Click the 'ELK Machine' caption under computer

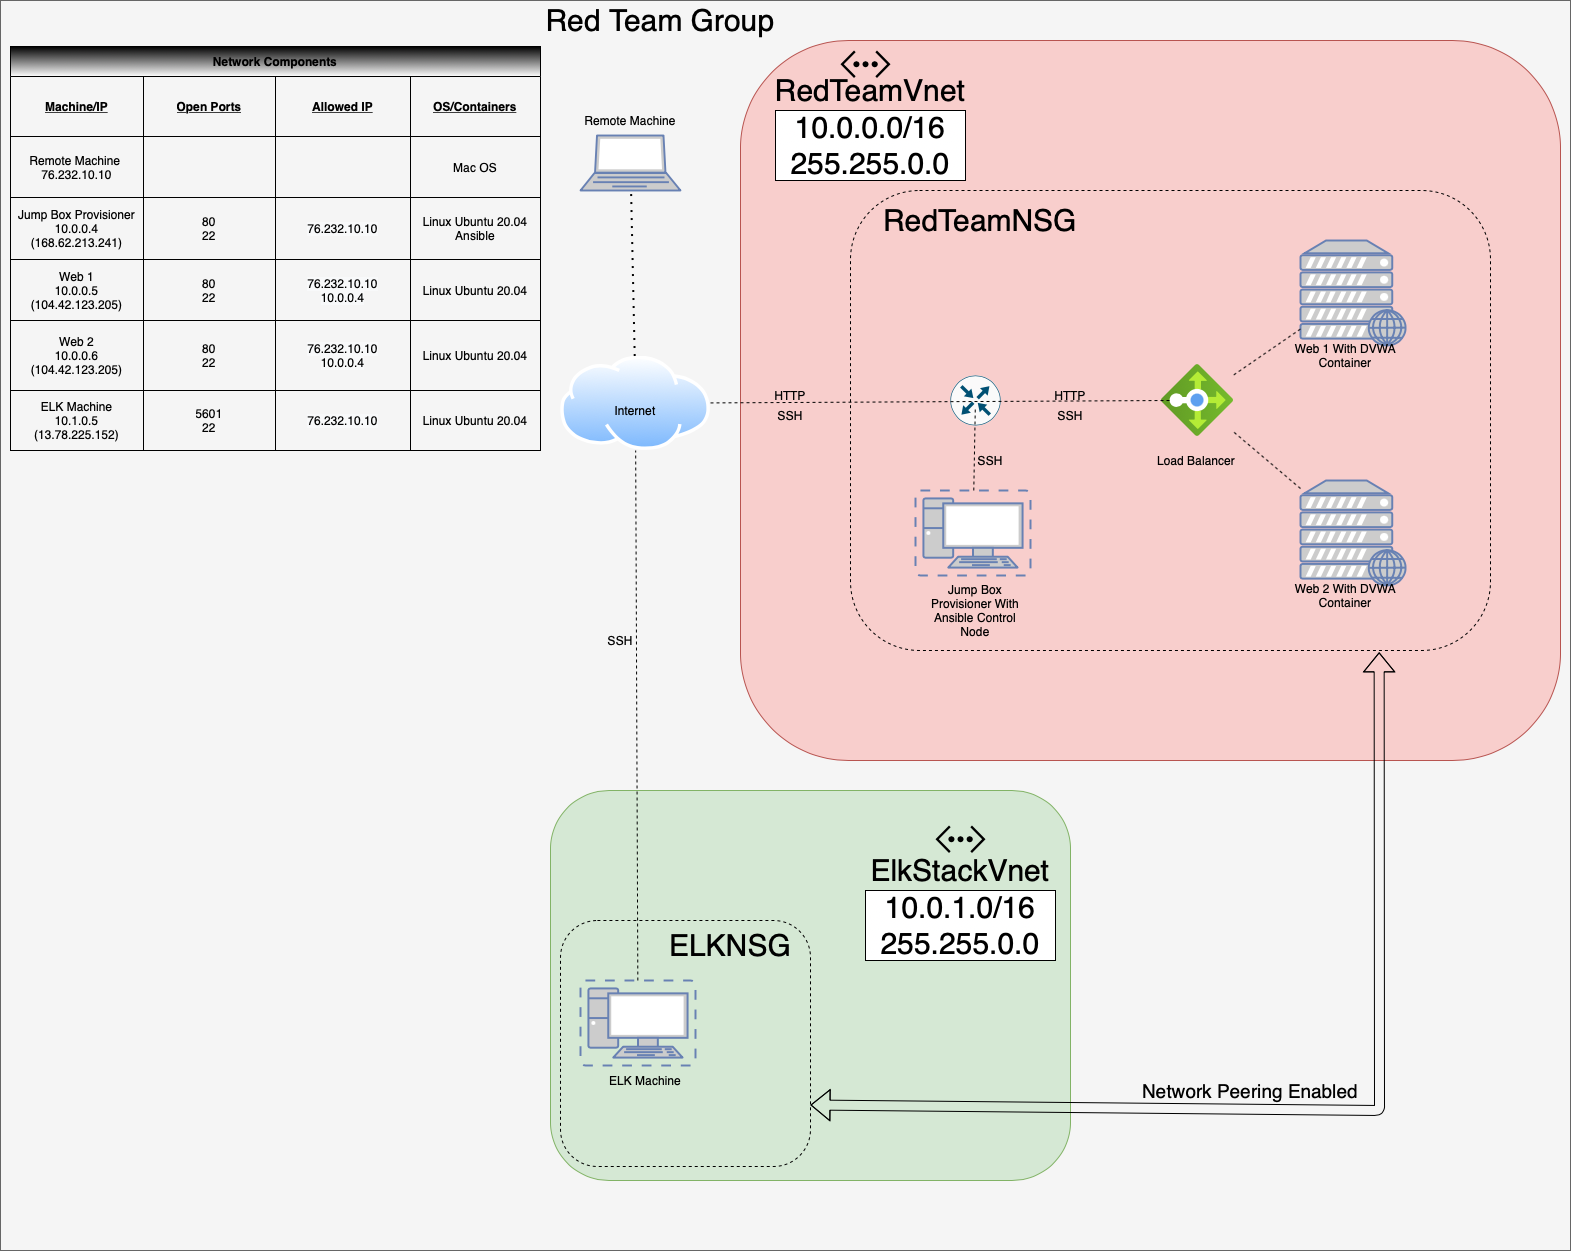point(645,1081)
